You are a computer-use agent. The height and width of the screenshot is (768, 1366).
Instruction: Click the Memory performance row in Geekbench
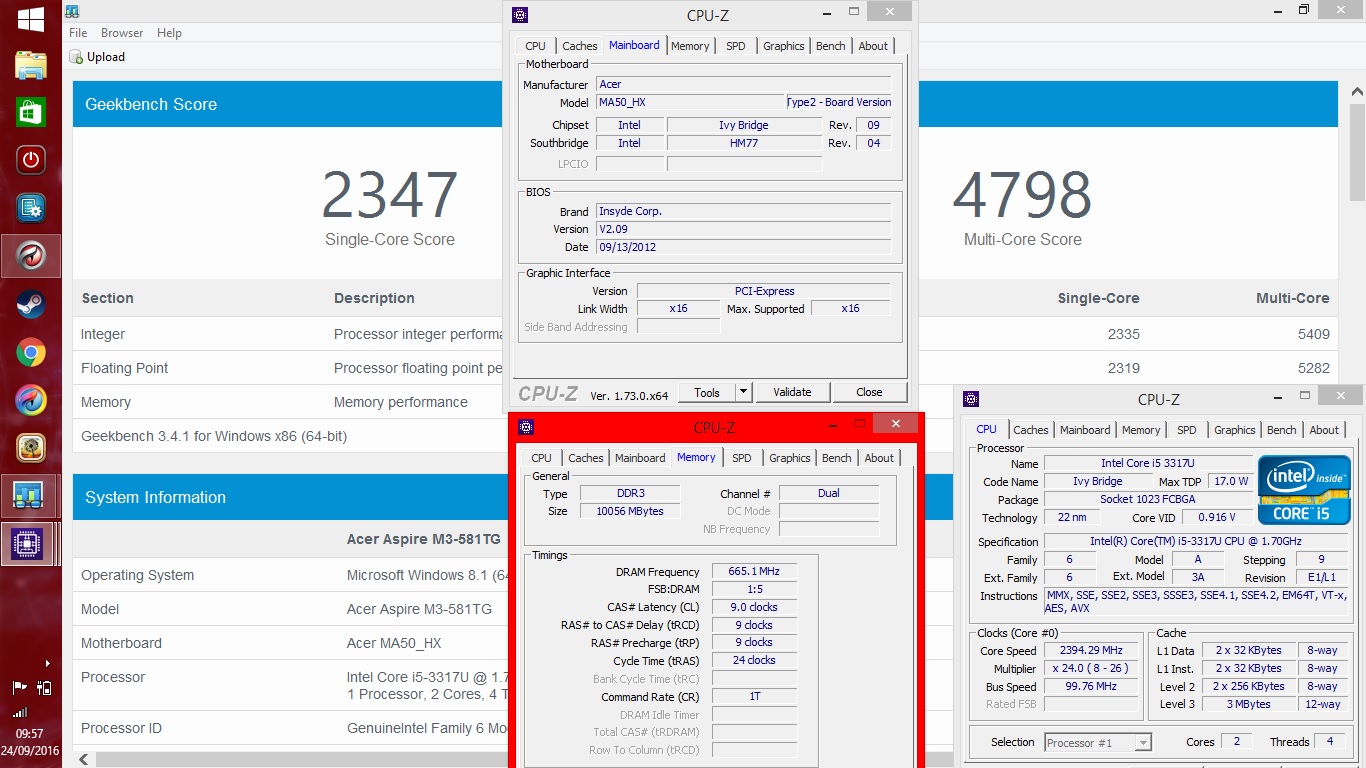tap(705, 402)
